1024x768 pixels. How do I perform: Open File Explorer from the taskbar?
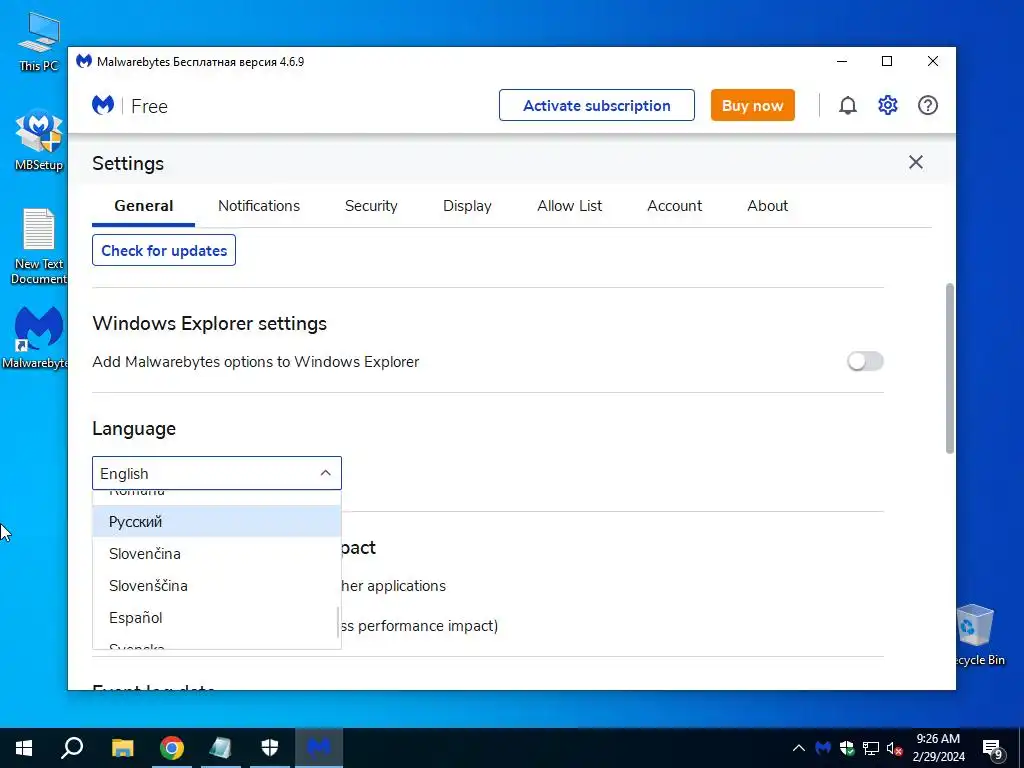(x=122, y=748)
